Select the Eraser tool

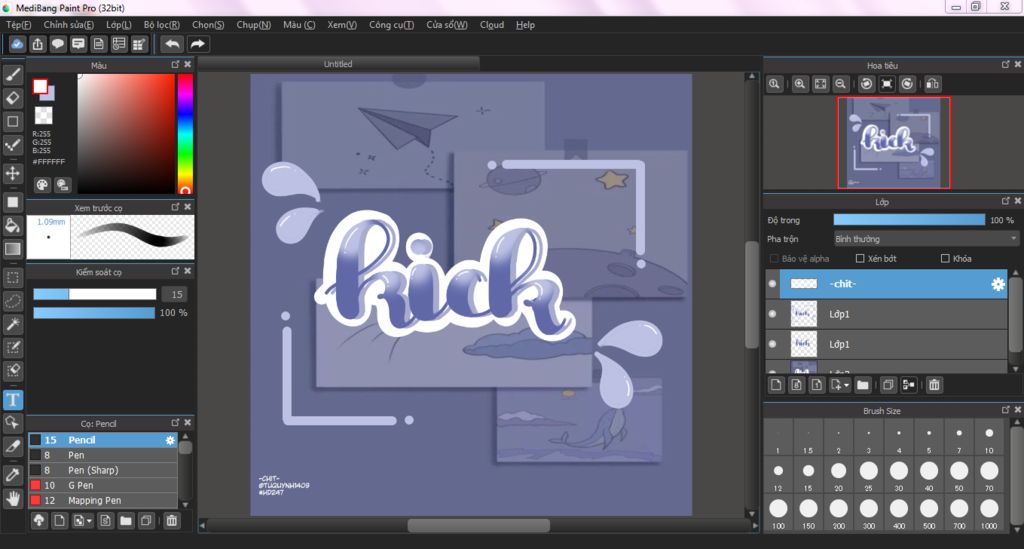tap(13, 98)
